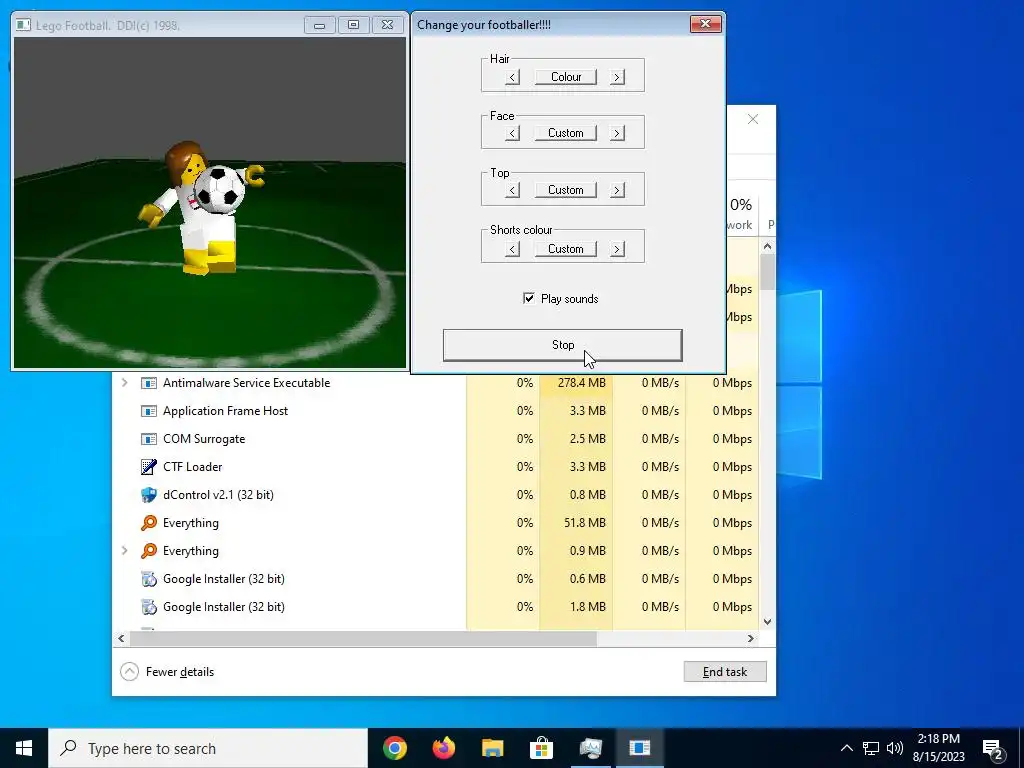Viewport: 1024px width, 768px height.
Task: Open Google Chrome from taskbar
Action: point(394,748)
